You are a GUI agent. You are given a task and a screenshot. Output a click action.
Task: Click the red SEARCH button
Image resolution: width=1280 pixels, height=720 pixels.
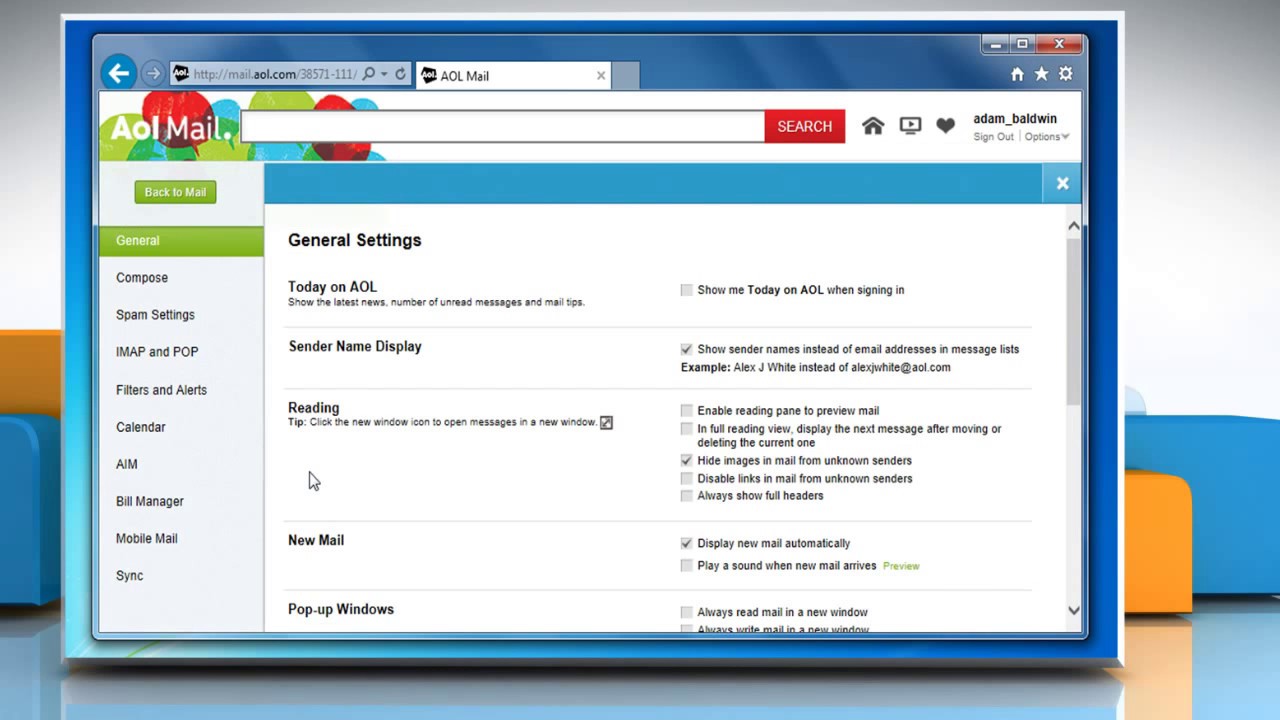click(805, 126)
